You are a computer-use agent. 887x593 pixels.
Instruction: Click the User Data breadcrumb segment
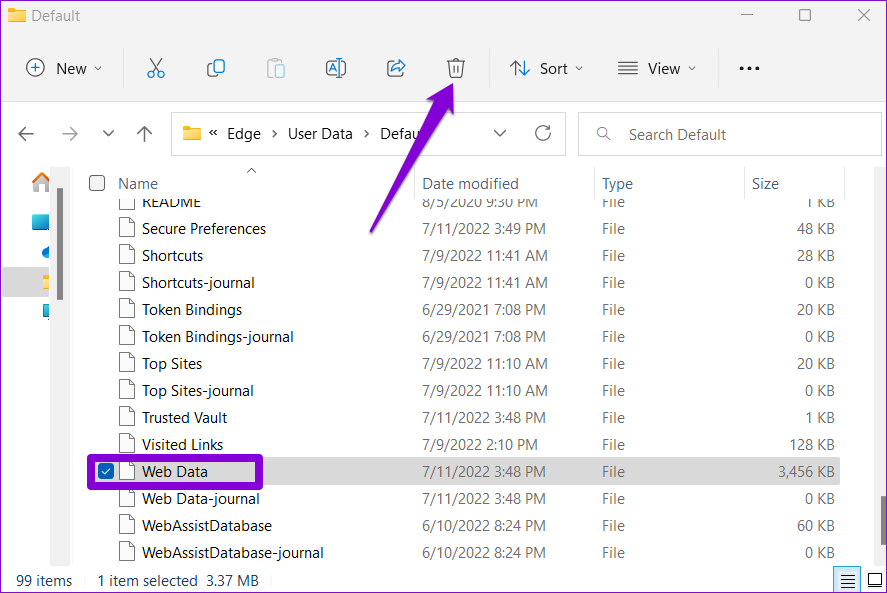coord(320,134)
